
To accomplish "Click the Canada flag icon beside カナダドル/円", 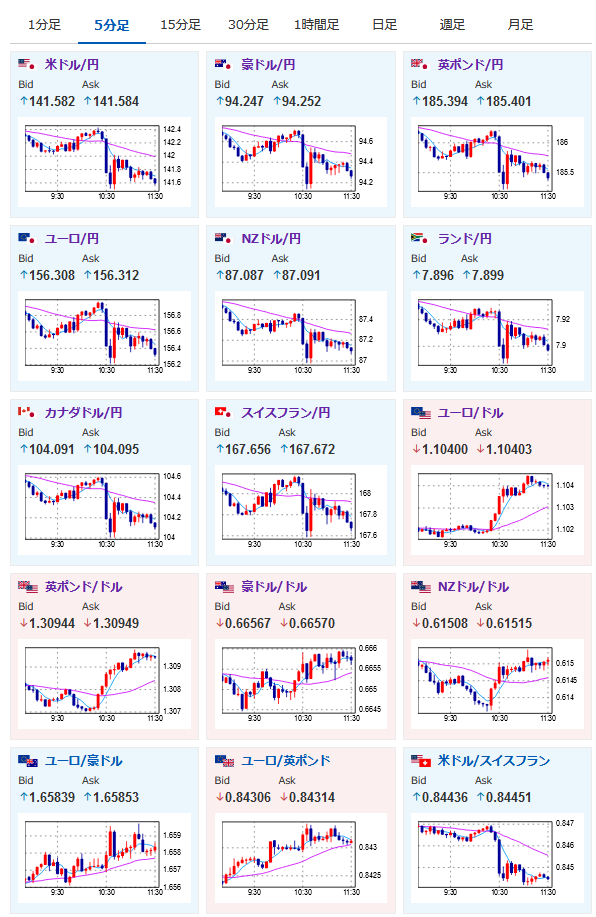I will point(26,412).
